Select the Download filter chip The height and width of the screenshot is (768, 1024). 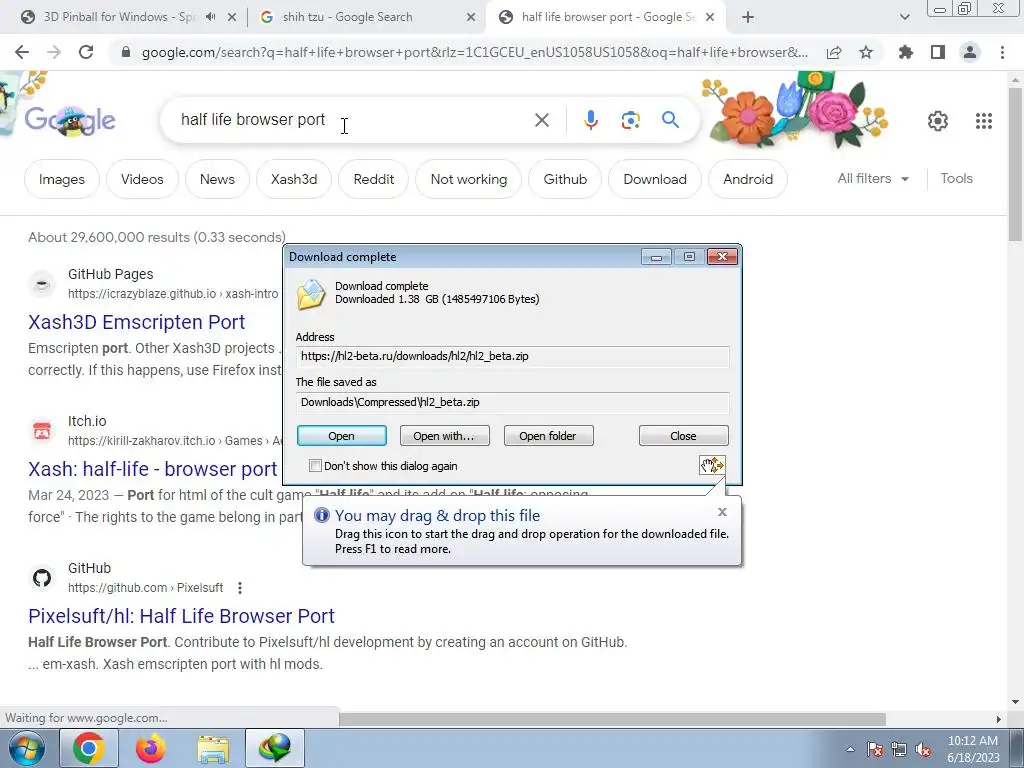pos(655,179)
